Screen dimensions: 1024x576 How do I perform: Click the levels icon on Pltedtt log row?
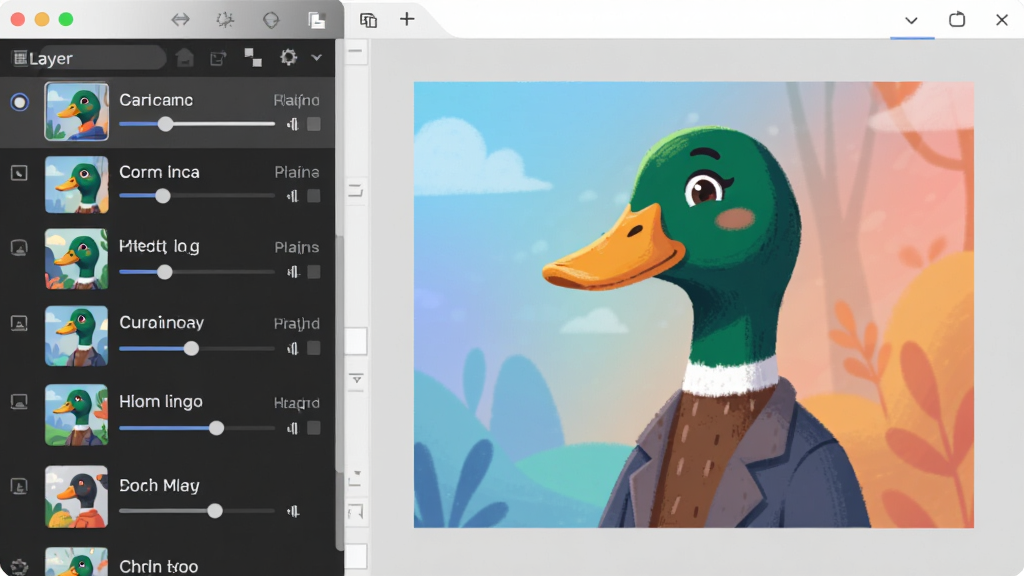click(x=293, y=272)
